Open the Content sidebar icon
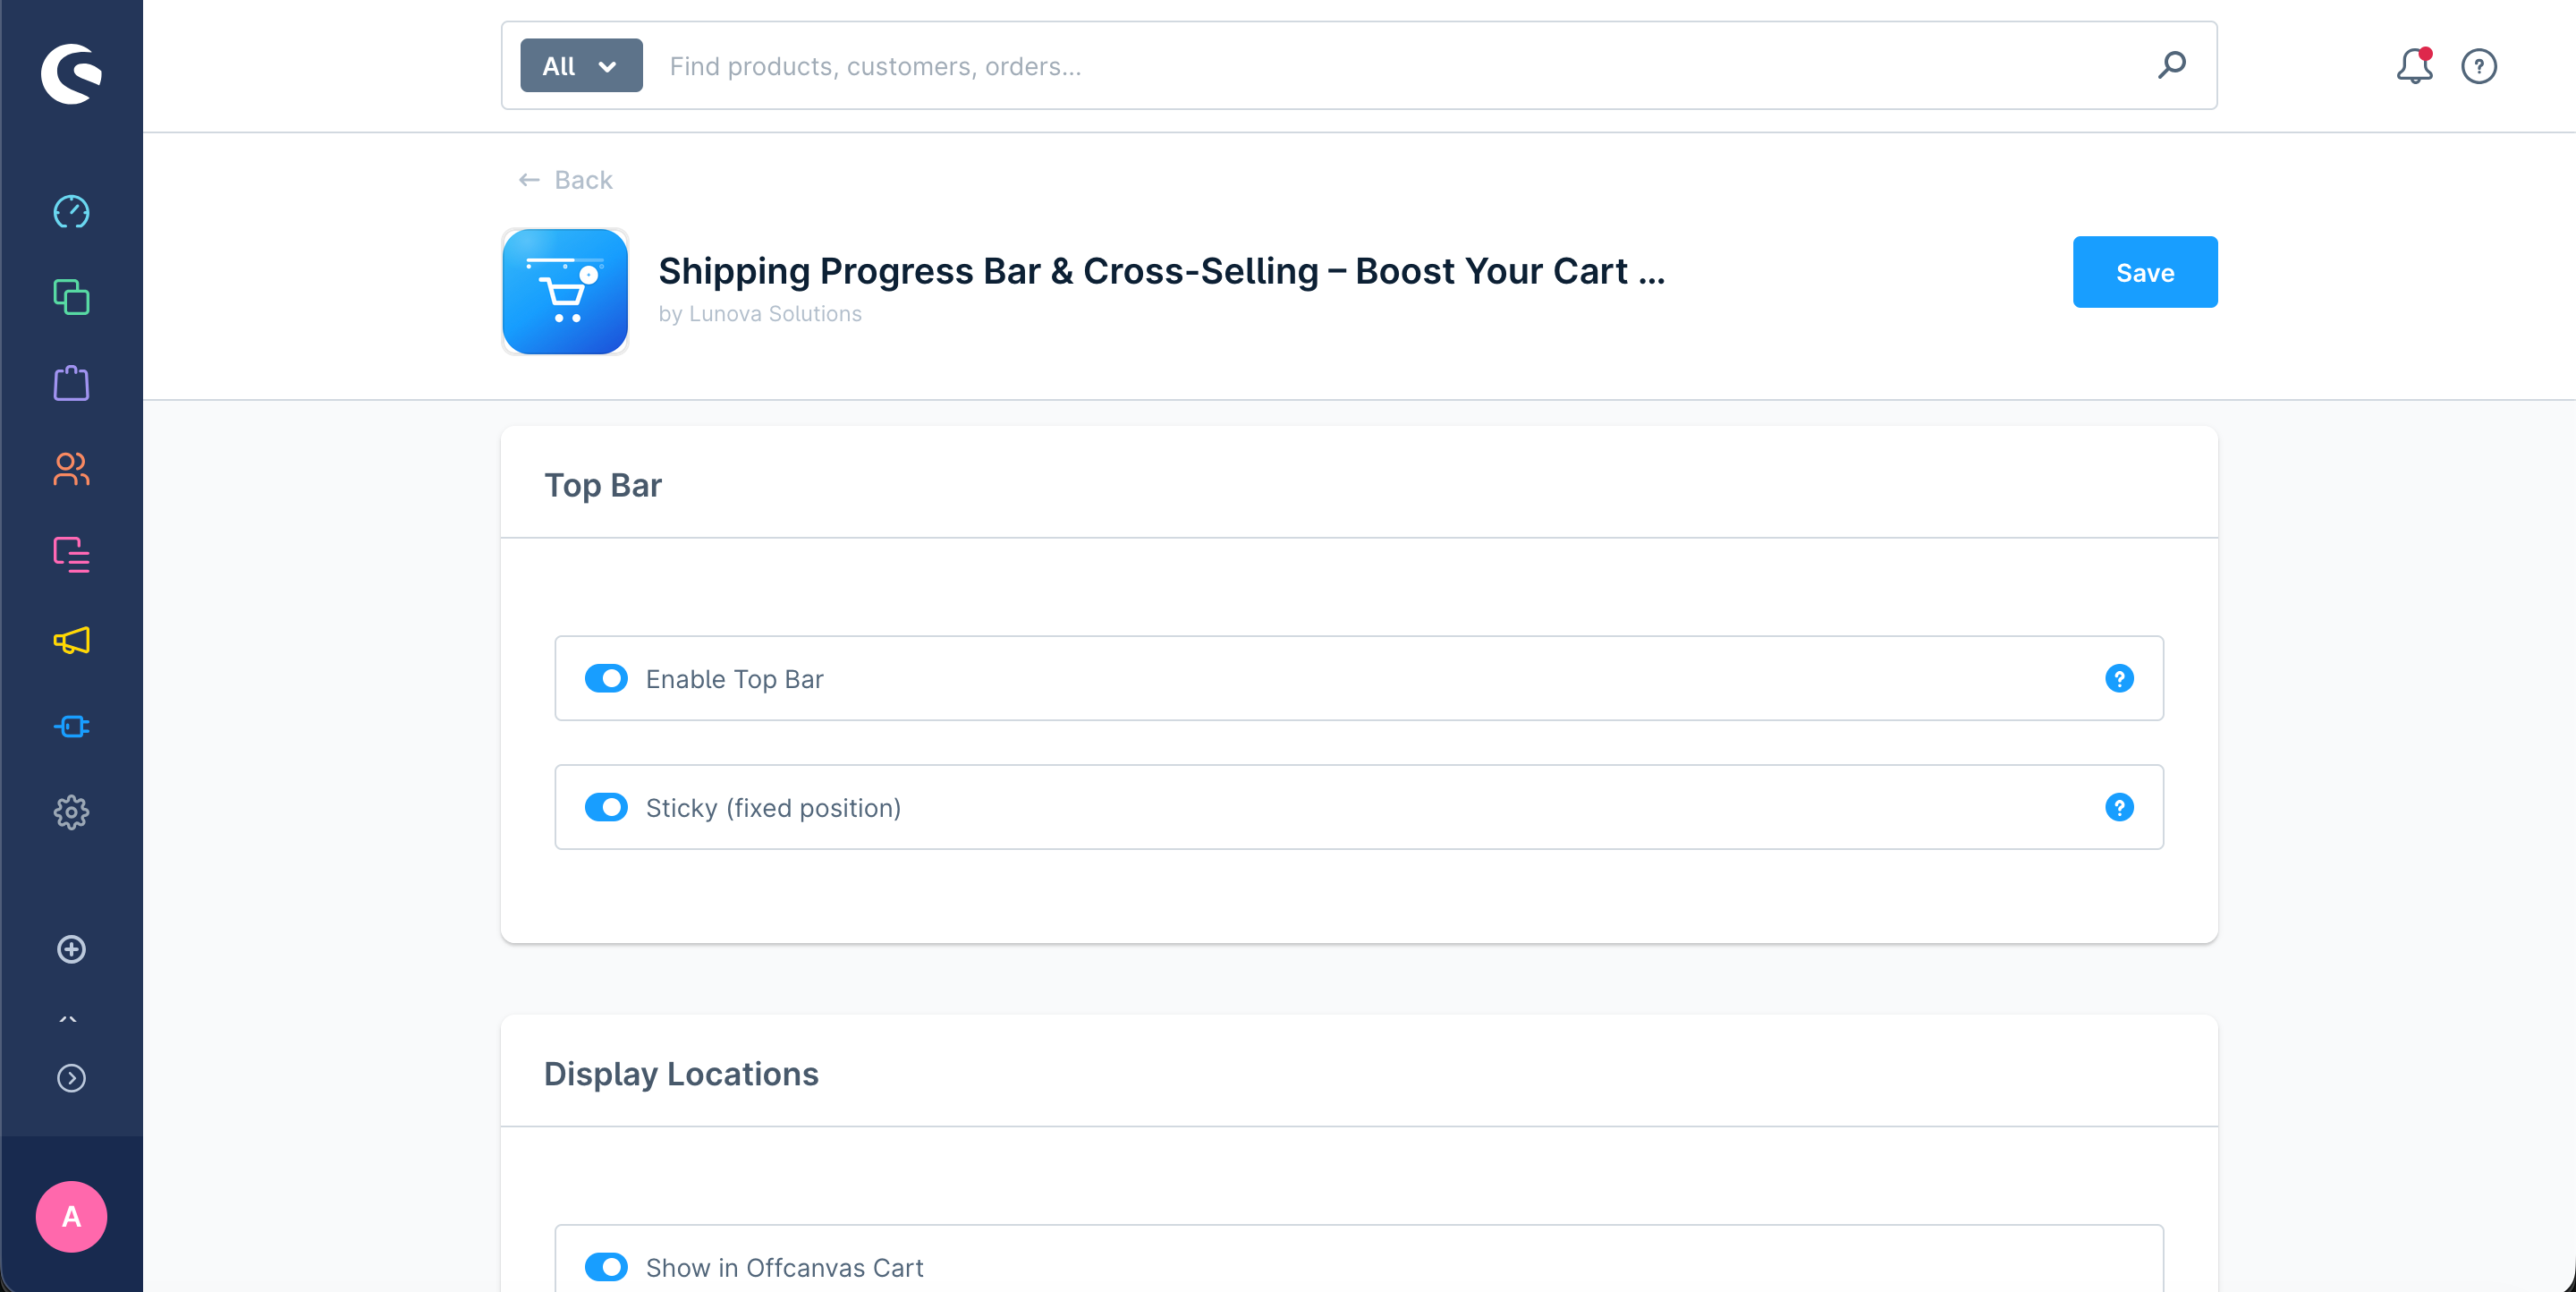This screenshot has width=2576, height=1292. click(x=71, y=555)
